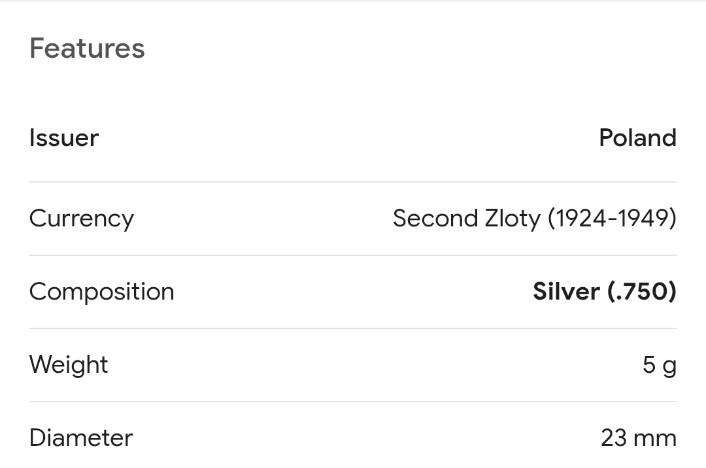This screenshot has height=468, width=706.
Task: Click the 23 mm diameter value
Action: [x=638, y=438]
